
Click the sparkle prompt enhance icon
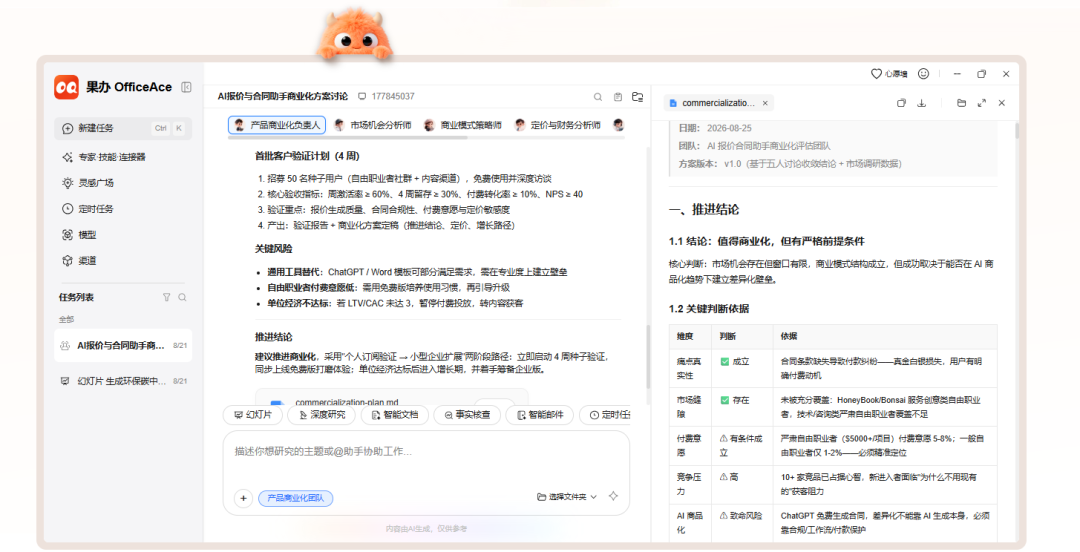tap(613, 496)
